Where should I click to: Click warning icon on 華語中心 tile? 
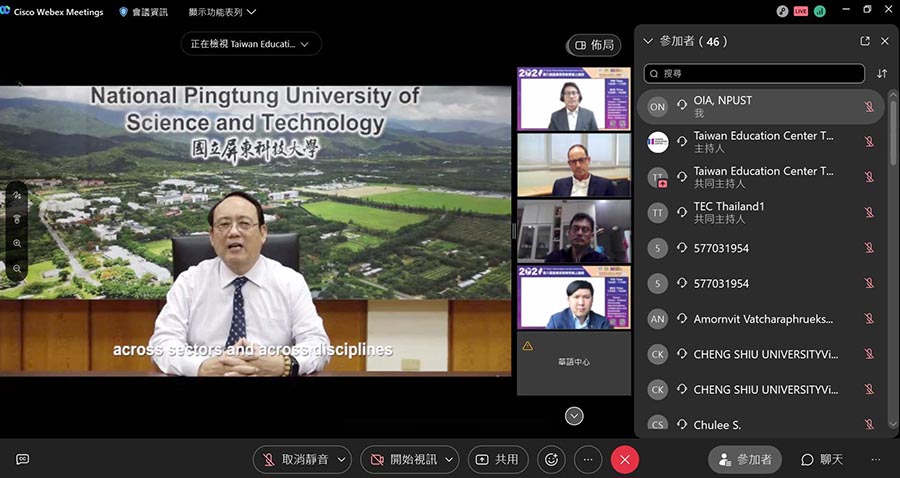click(527, 345)
